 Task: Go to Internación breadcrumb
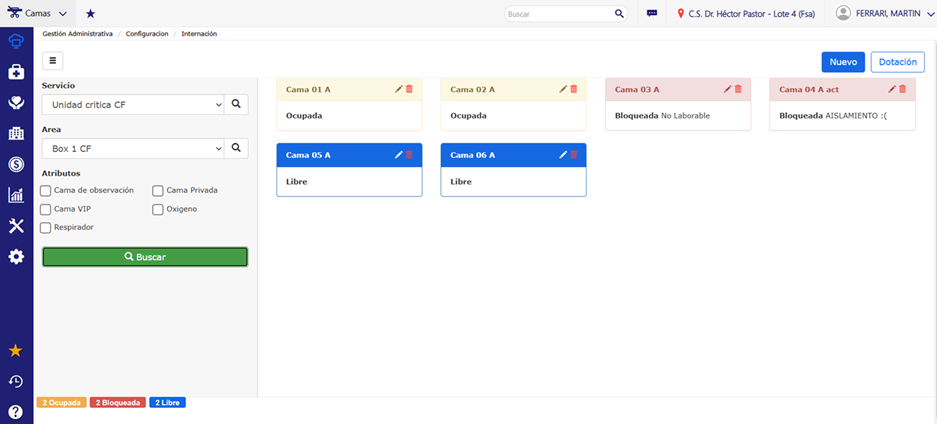pos(199,34)
